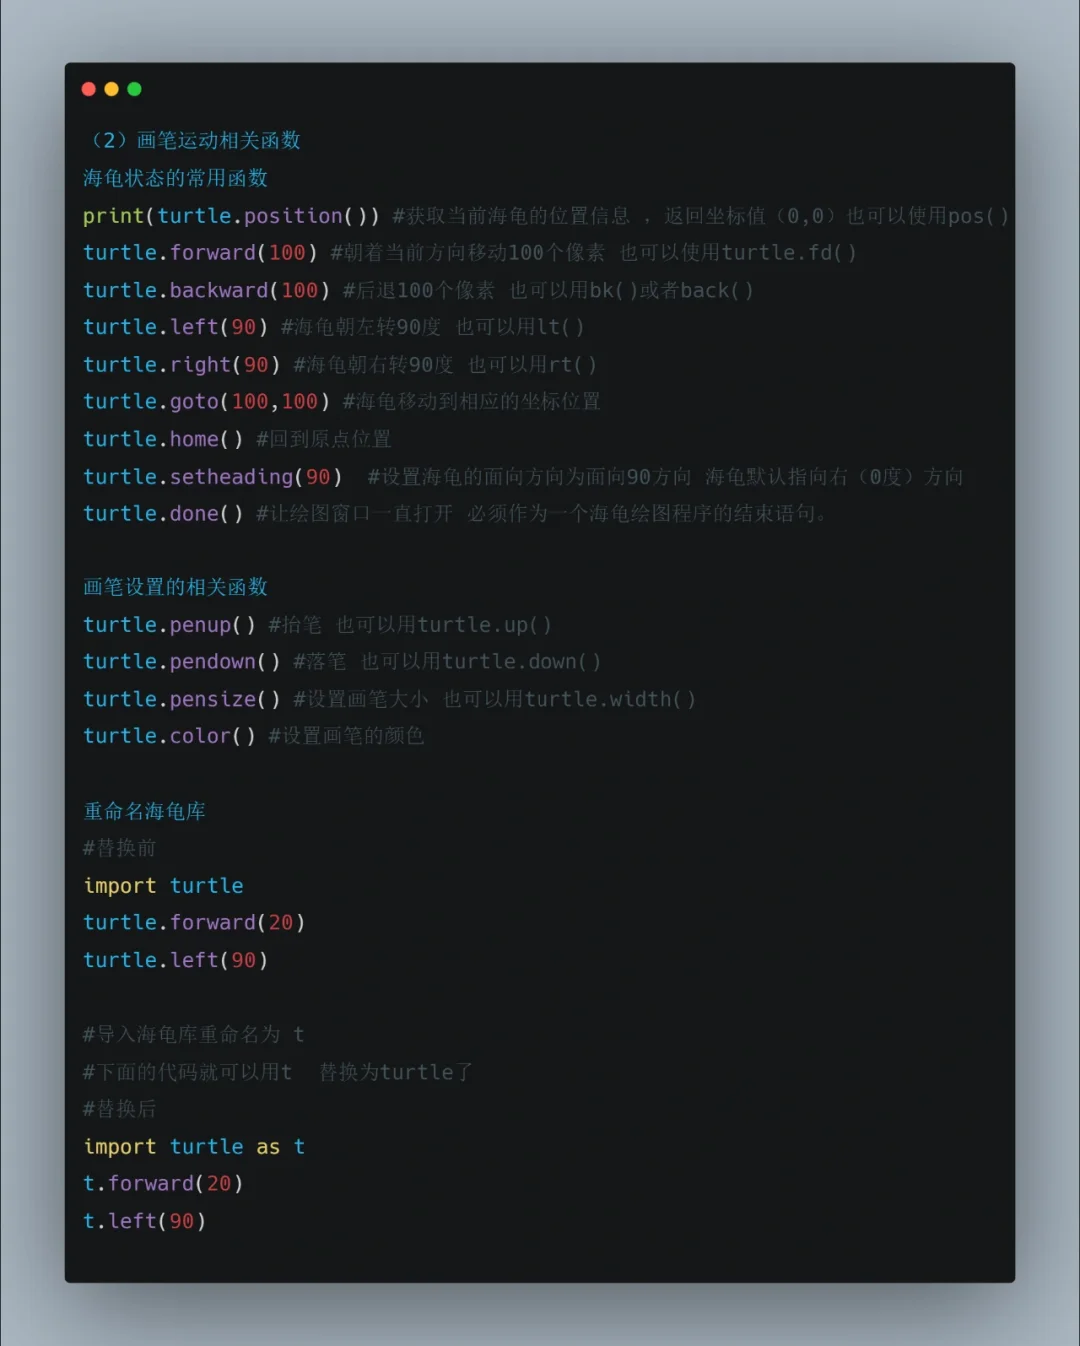Click the heading '画笔设置的相关函数'
This screenshot has height=1346, width=1080.
click(x=176, y=587)
